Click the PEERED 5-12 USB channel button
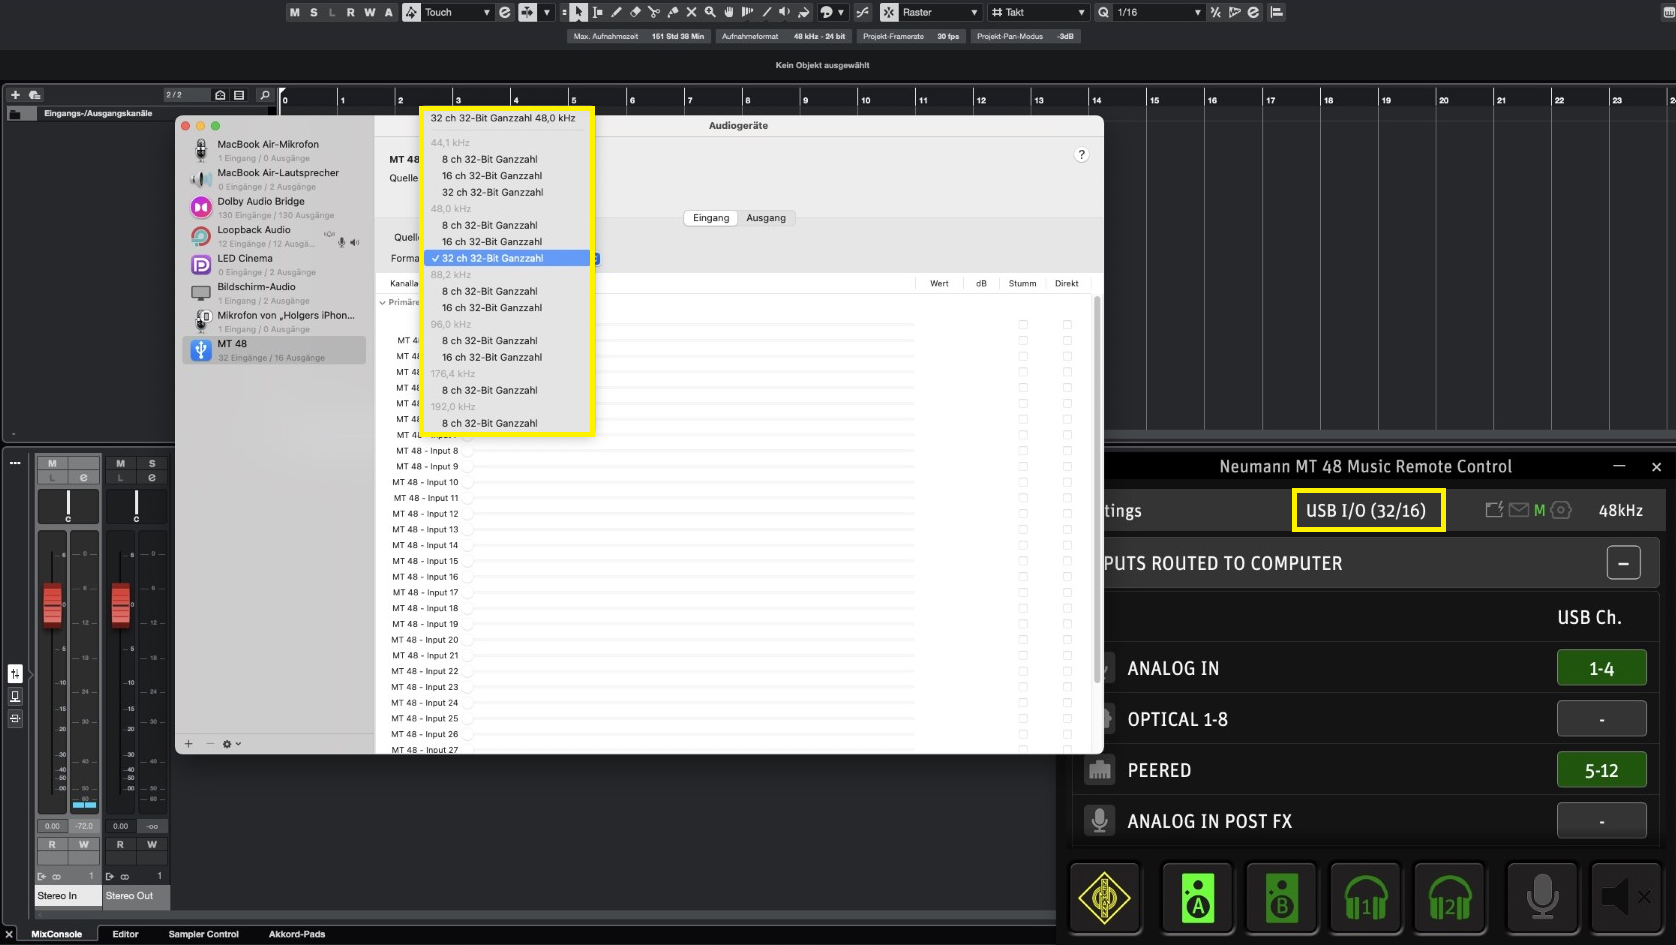The width and height of the screenshot is (1676, 945). pos(1601,771)
